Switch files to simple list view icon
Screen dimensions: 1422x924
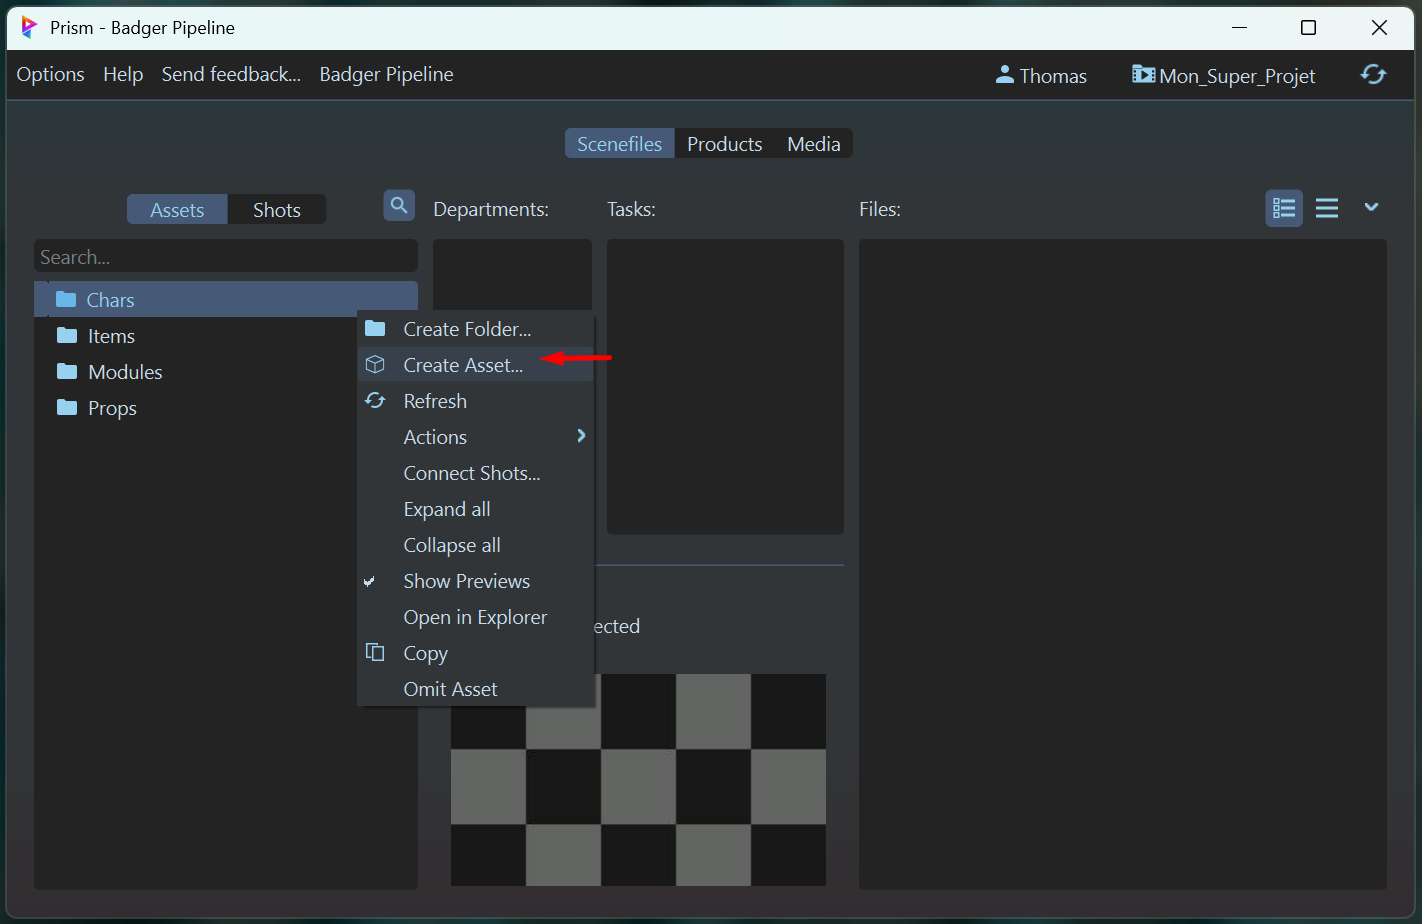tap(1327, 208)
